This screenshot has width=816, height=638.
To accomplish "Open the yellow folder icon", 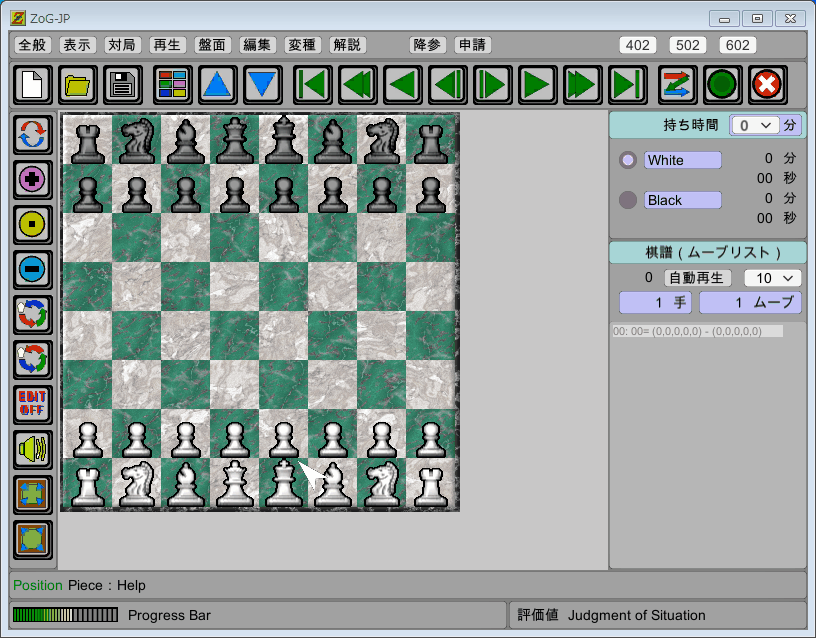I will coord(78,84).
